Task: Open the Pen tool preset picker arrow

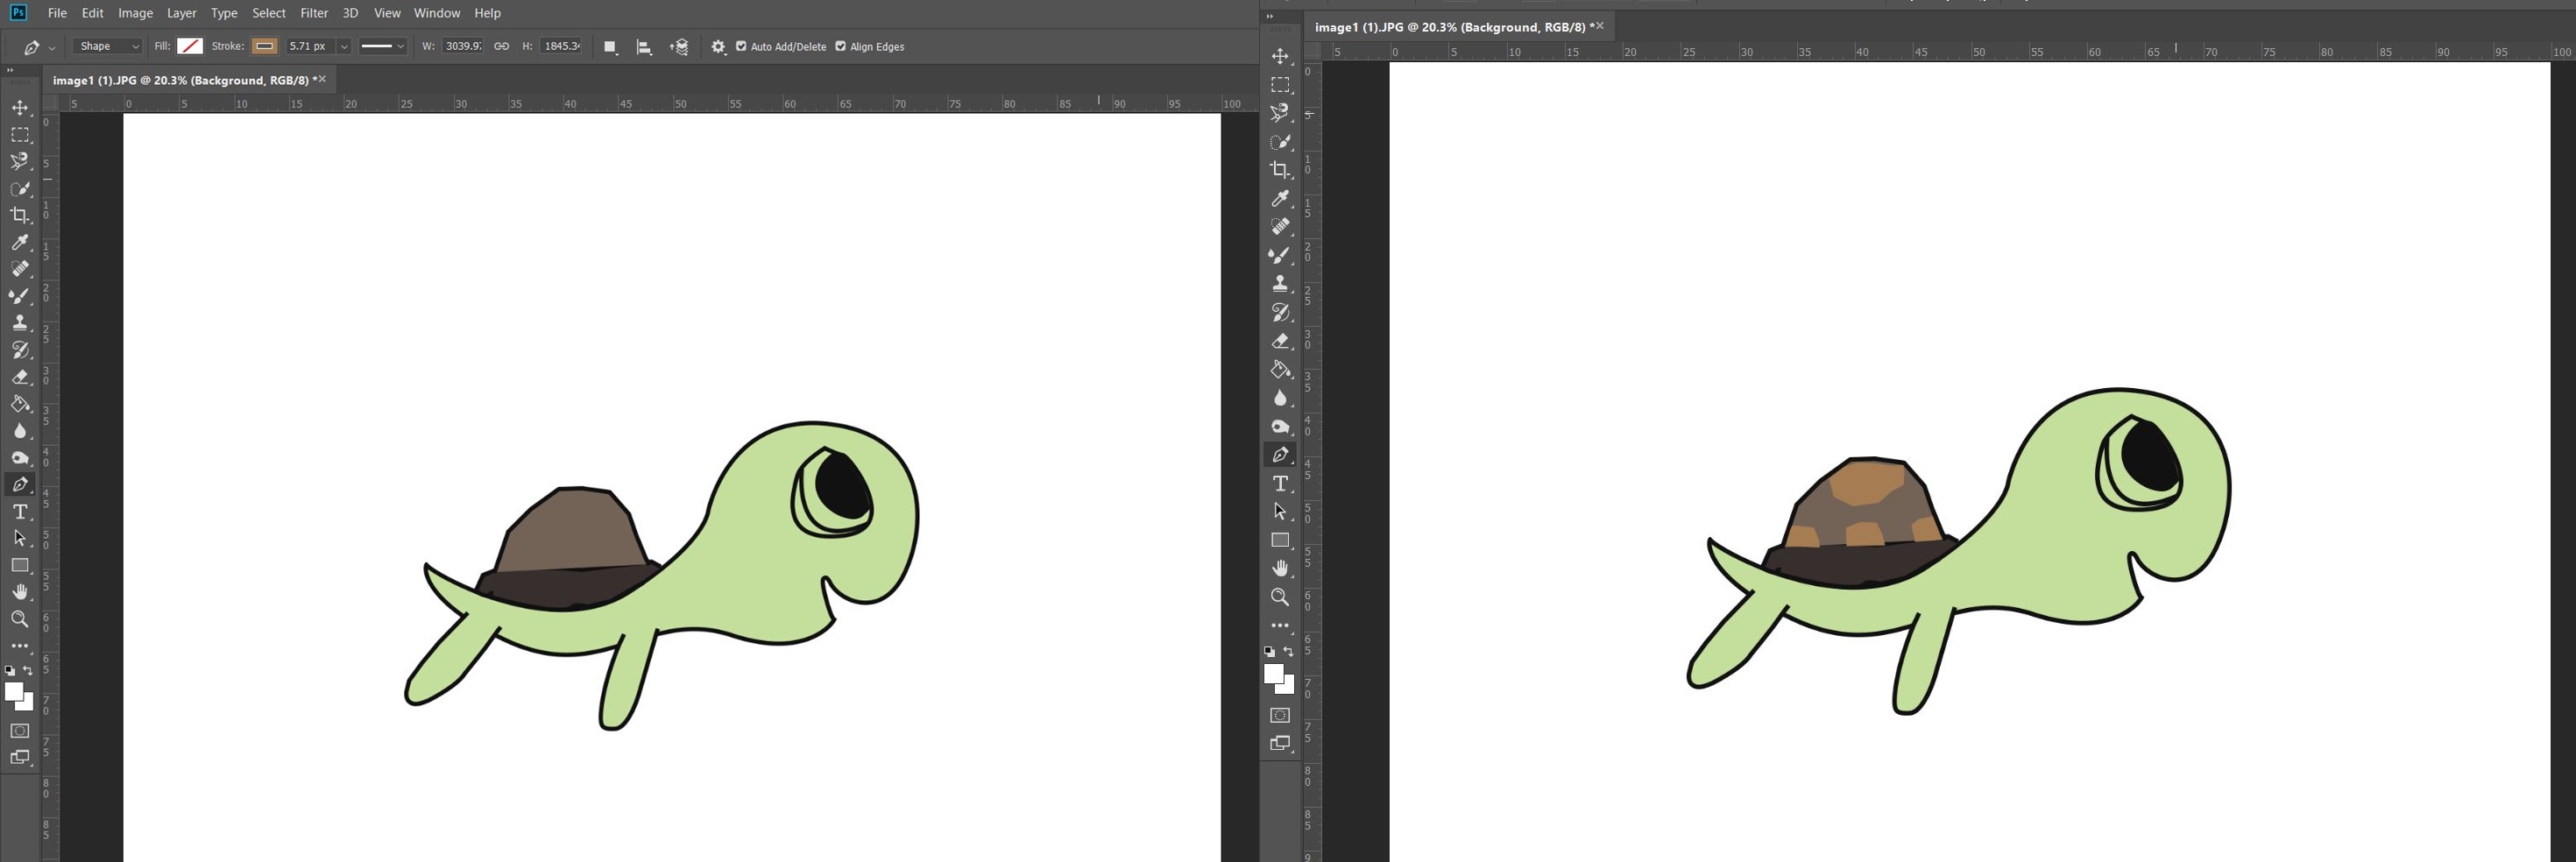Action: point(52,47)
